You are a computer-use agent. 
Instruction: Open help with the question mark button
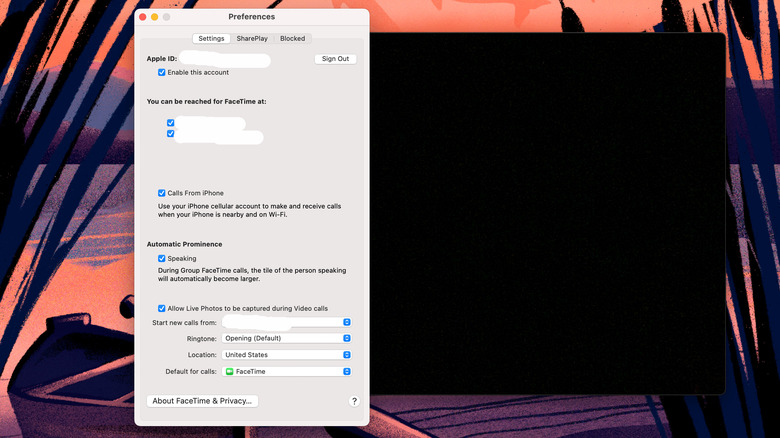point(354,401)
